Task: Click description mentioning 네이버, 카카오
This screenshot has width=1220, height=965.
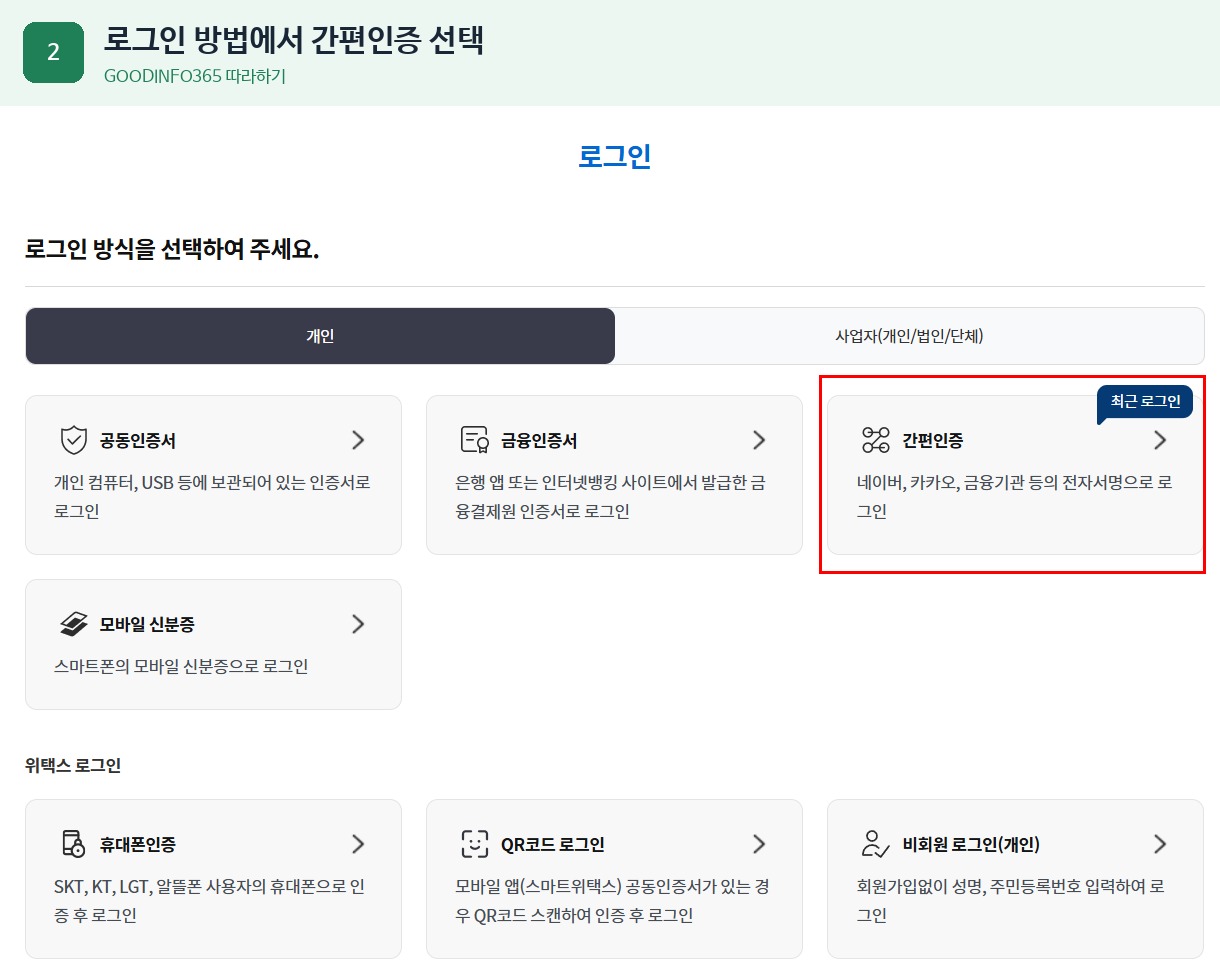Action: [1014, 497]
